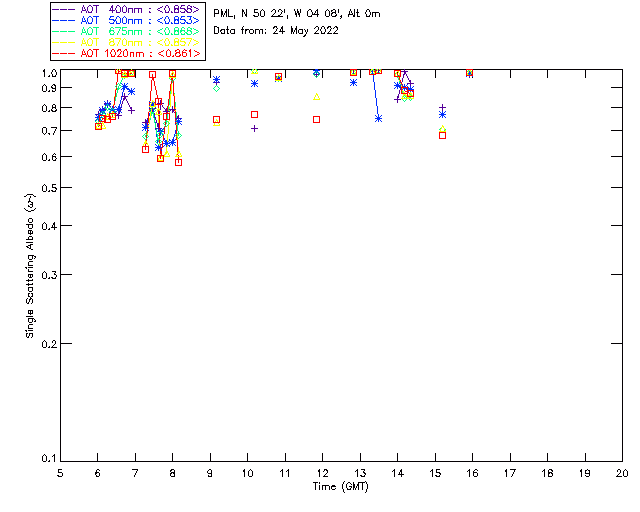Click the yellow triangle marker near 11.8 GMT
This screenshot has height=512, width=640.
coord(316,97)
